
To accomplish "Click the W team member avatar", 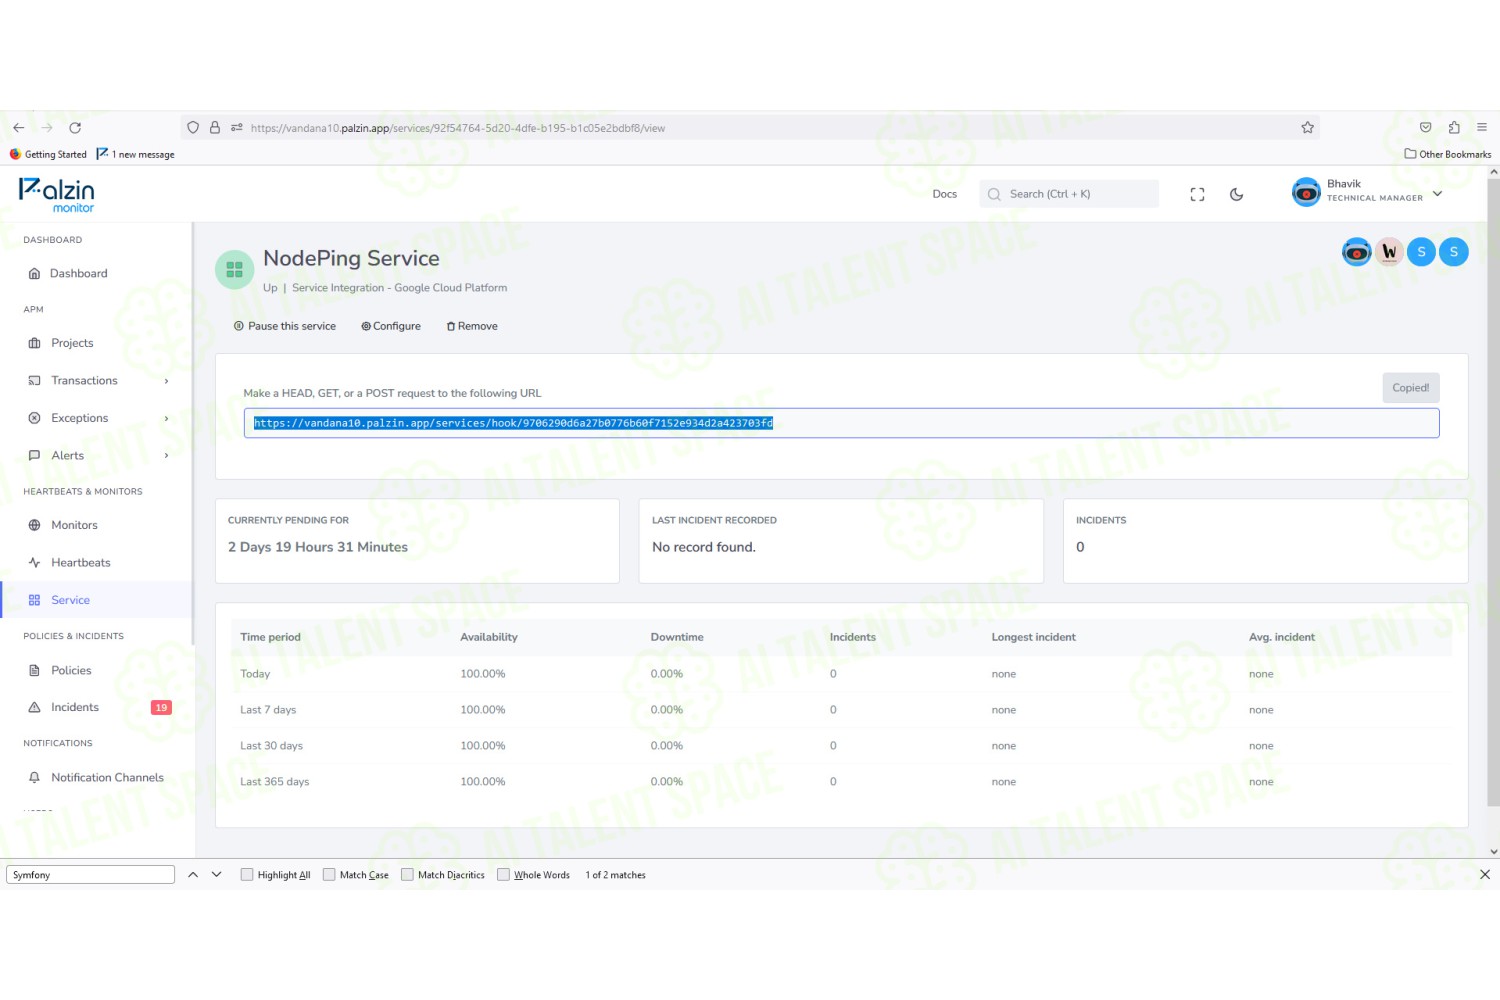I will [1389, 252].
